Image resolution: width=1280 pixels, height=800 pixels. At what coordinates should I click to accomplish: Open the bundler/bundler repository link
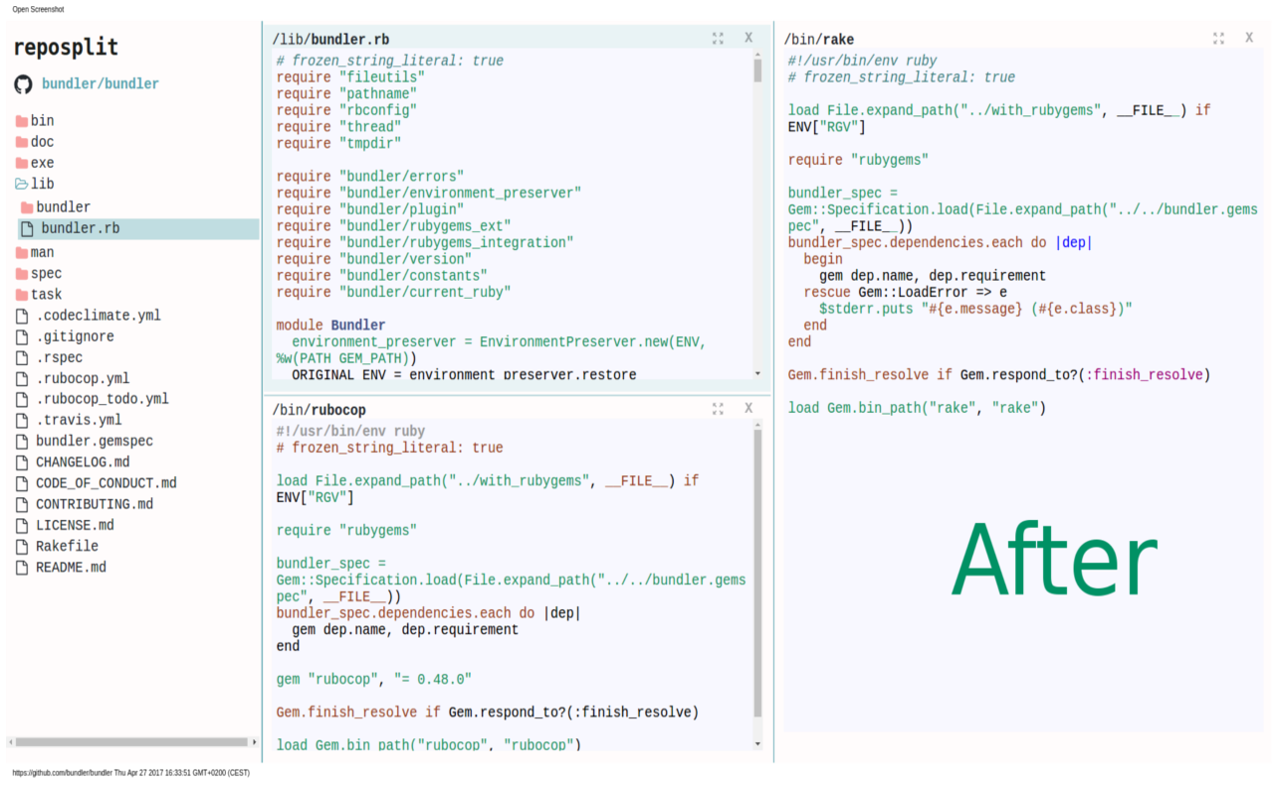(100, 84)
